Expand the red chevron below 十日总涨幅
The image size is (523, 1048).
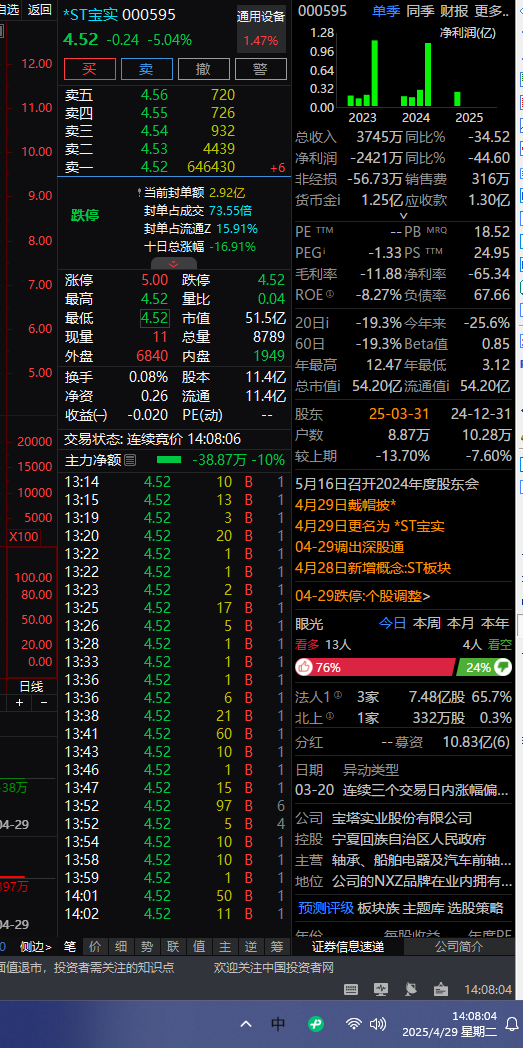coord(174,264)
